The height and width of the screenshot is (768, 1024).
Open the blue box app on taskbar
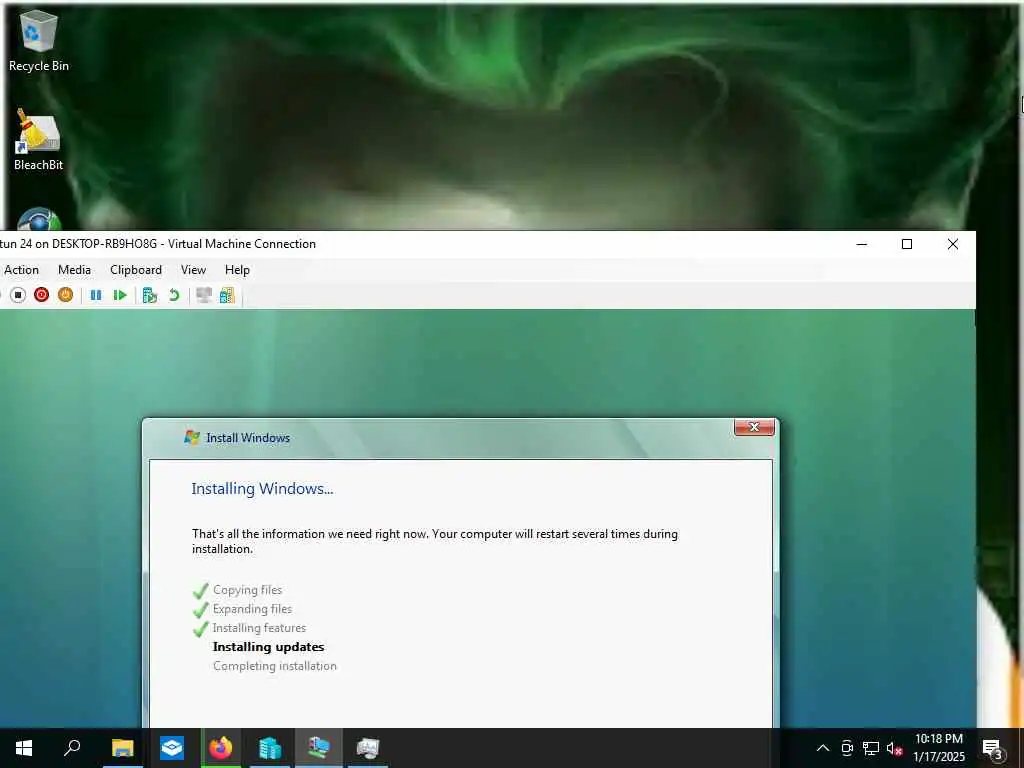172,748
